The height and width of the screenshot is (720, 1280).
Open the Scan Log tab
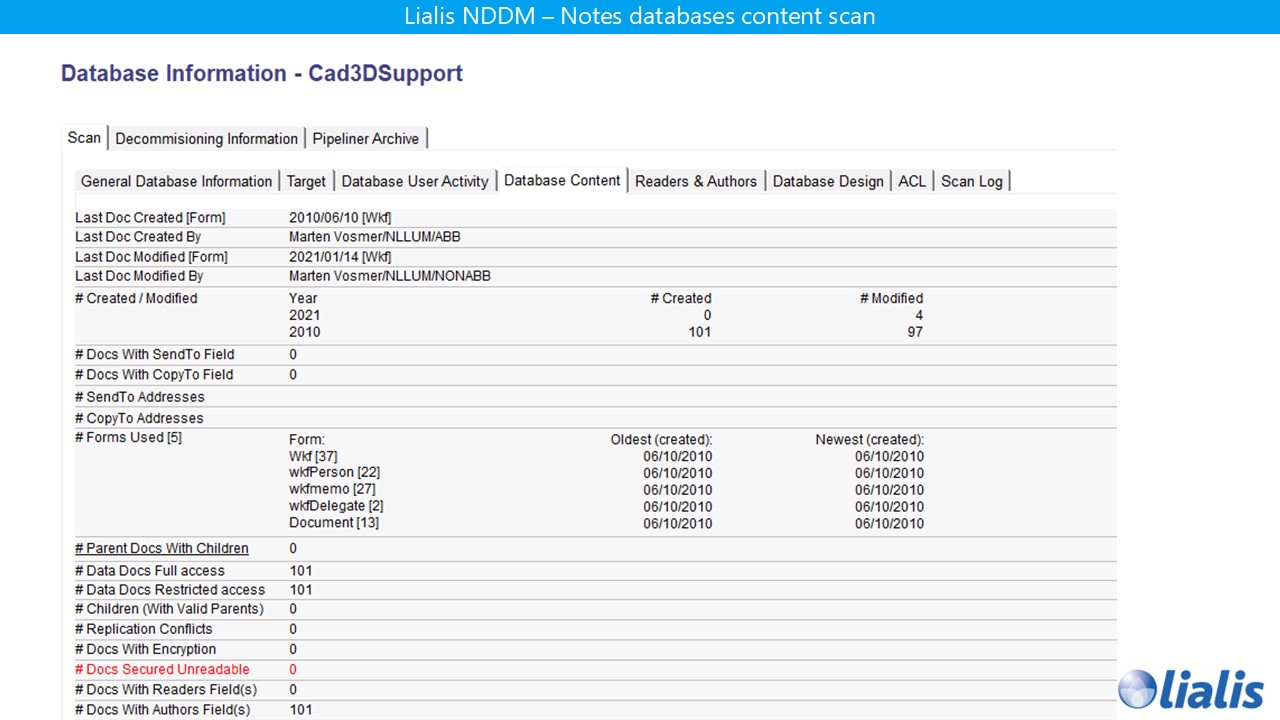(971, 181)
